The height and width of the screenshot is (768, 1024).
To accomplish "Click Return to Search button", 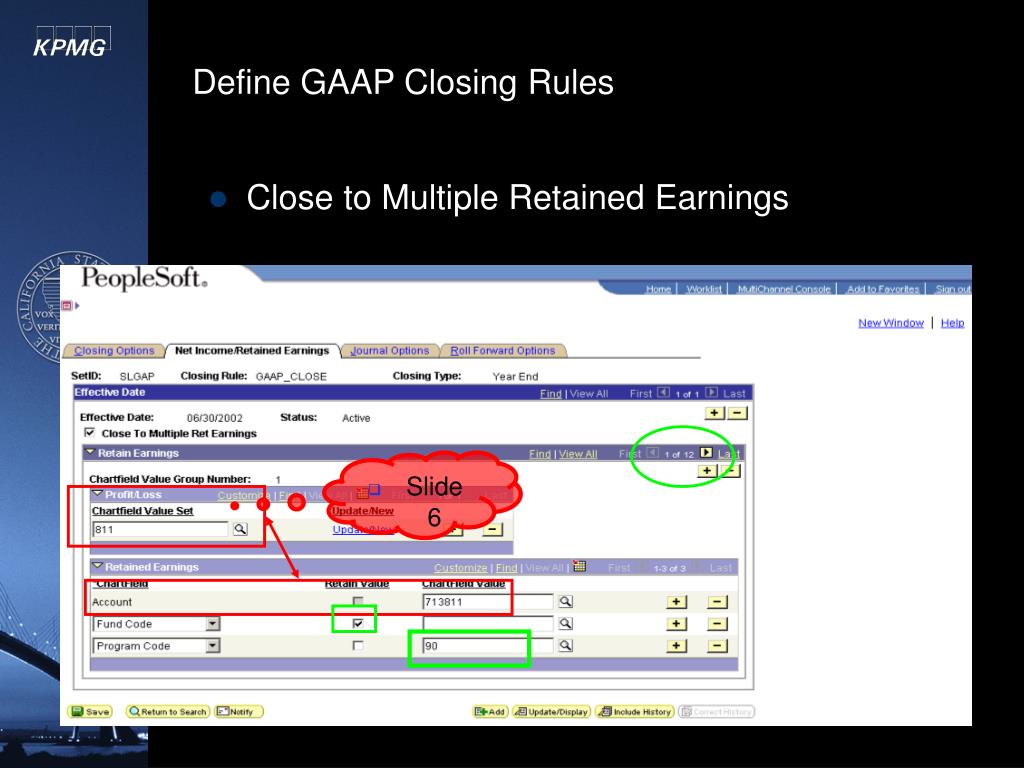I will pos(168,711).
